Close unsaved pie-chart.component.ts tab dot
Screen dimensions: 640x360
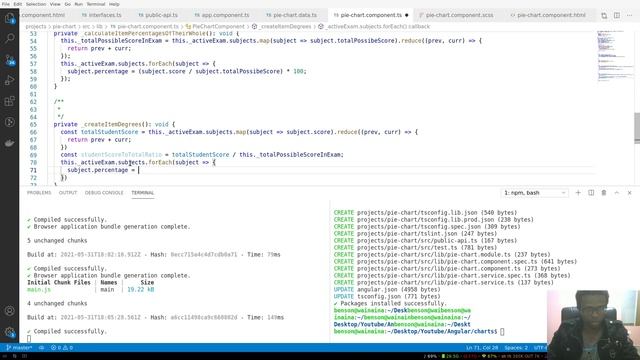(407, 15)
